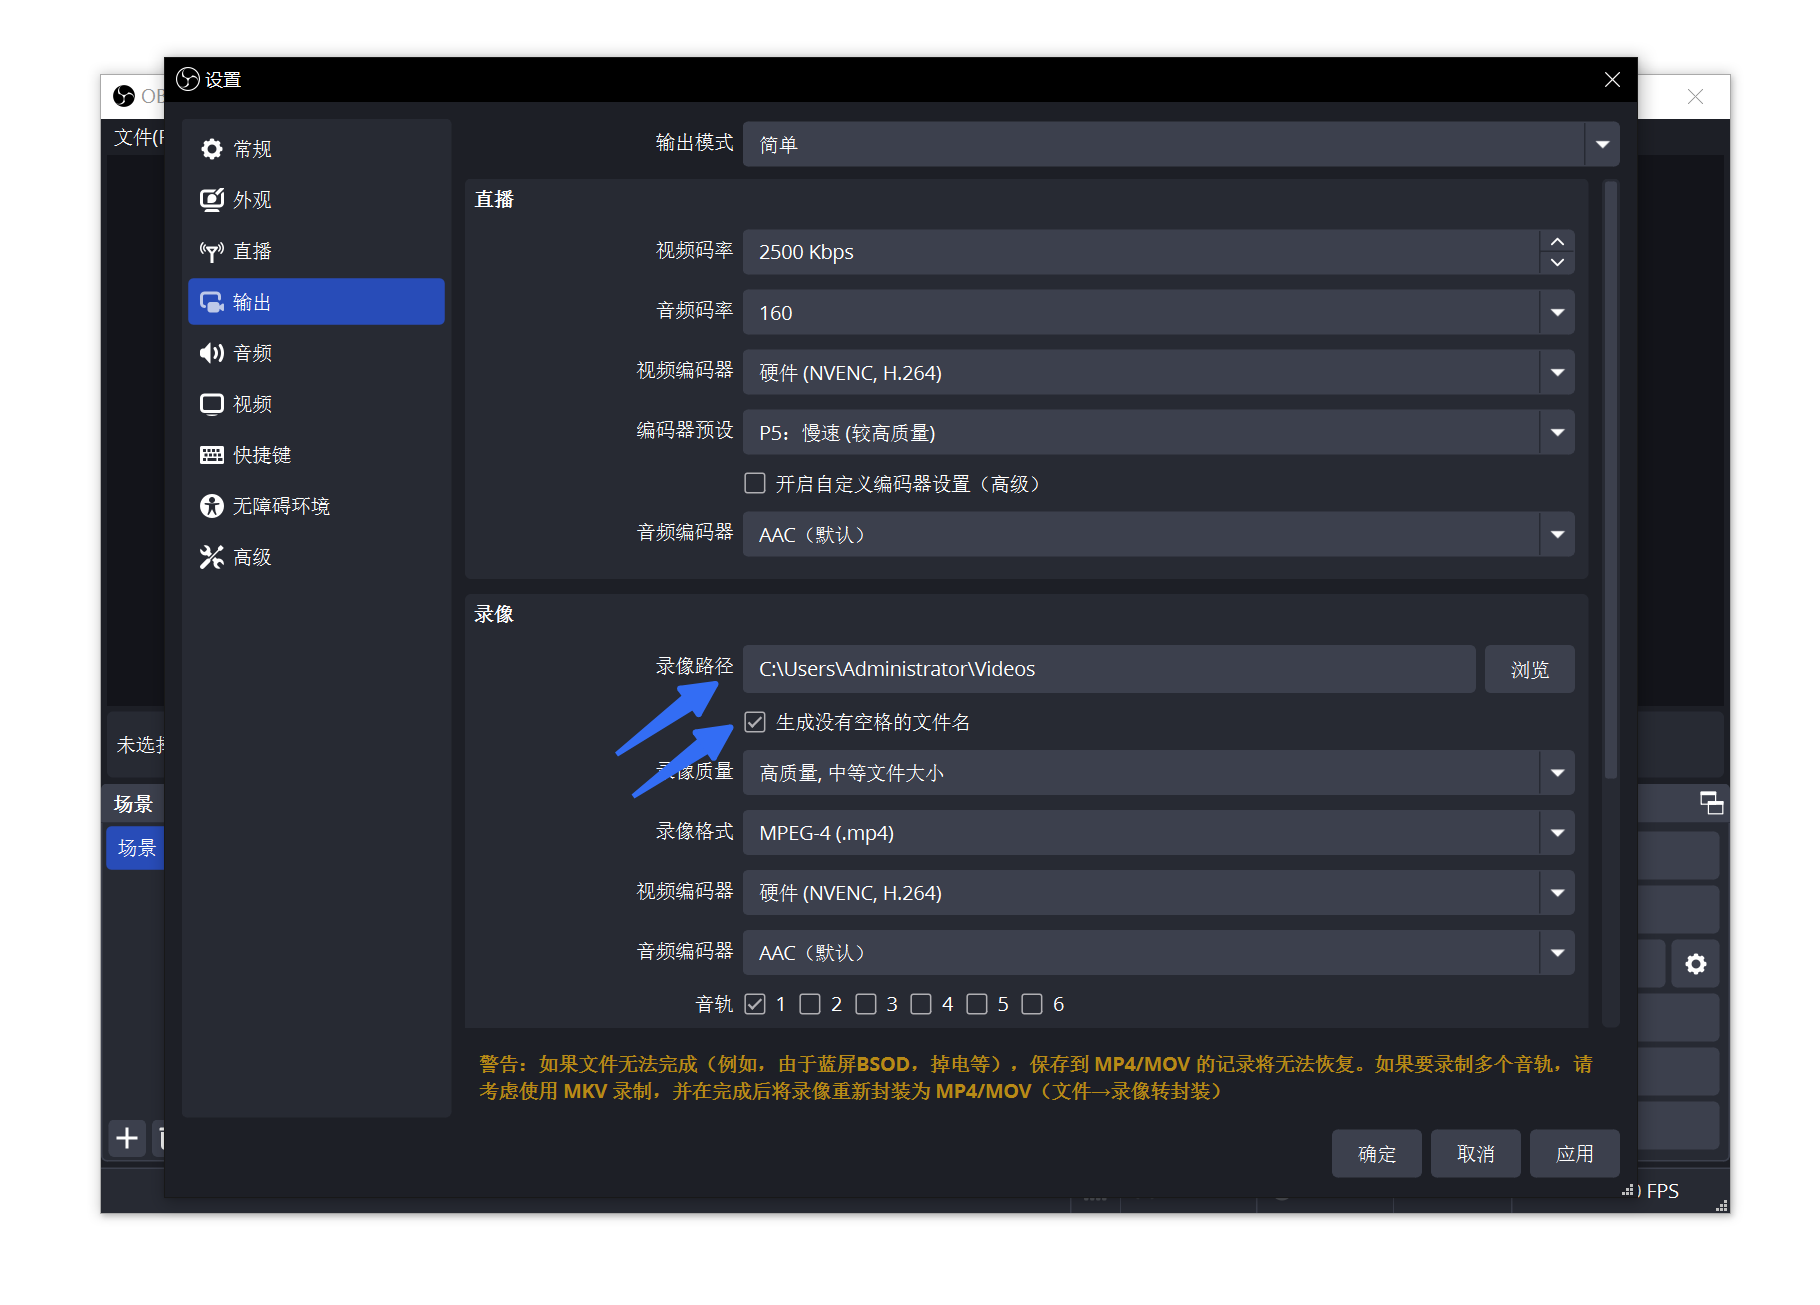Select the 场景 scene item in main window
The width and height of the screenshot is (1820, 1305).
(136, 848)
